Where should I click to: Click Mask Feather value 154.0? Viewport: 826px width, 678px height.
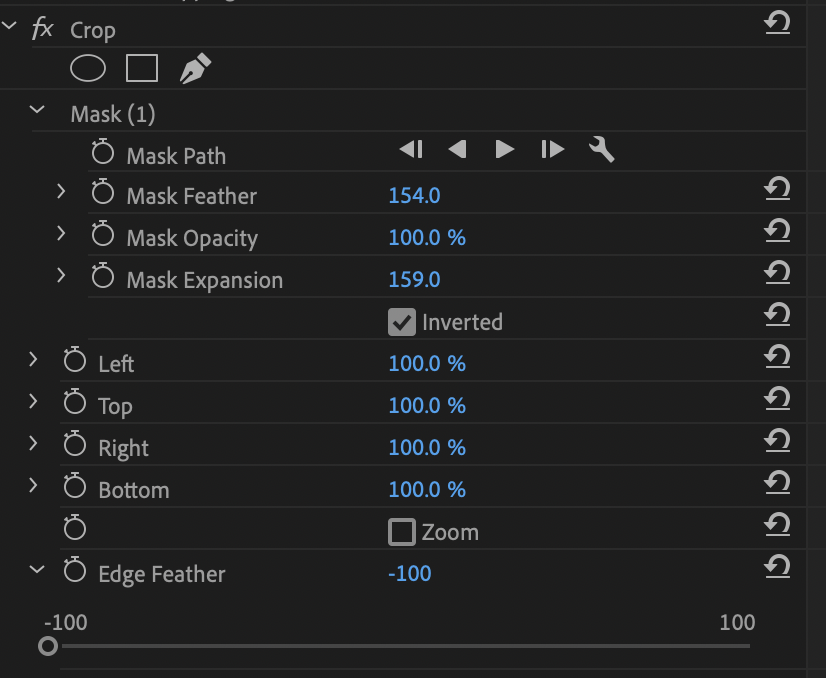pos(415,195)
